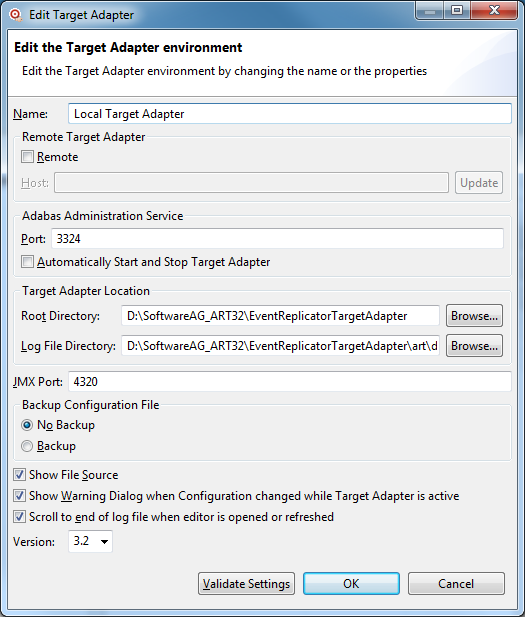This screenshot has height=617, width=525.
Task: Focus the Adabas Administration Service Port field
Action: click(277, 239)
